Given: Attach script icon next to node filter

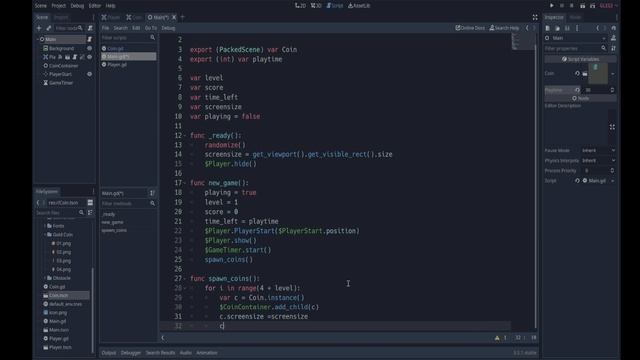Looking at the screenshot, I should tap(90, 28).
